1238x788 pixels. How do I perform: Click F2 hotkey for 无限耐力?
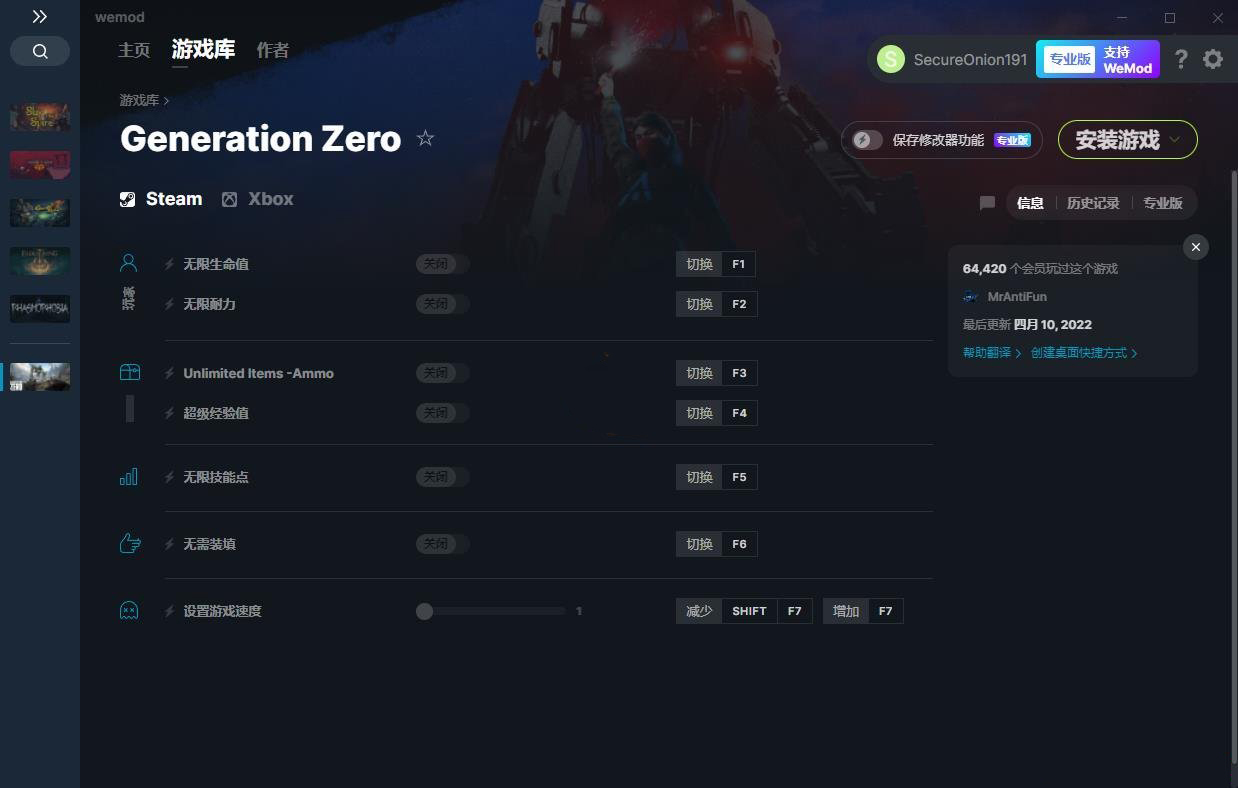tap(739, 304)
